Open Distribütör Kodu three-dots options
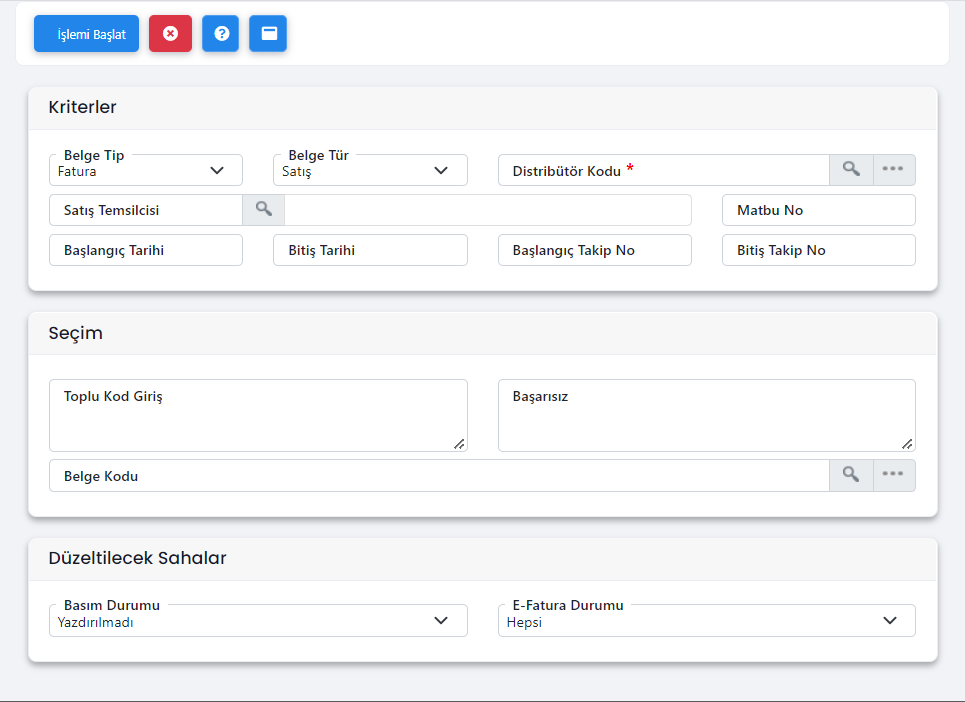Screen dimensions: 965x702 tap(894, 169)
